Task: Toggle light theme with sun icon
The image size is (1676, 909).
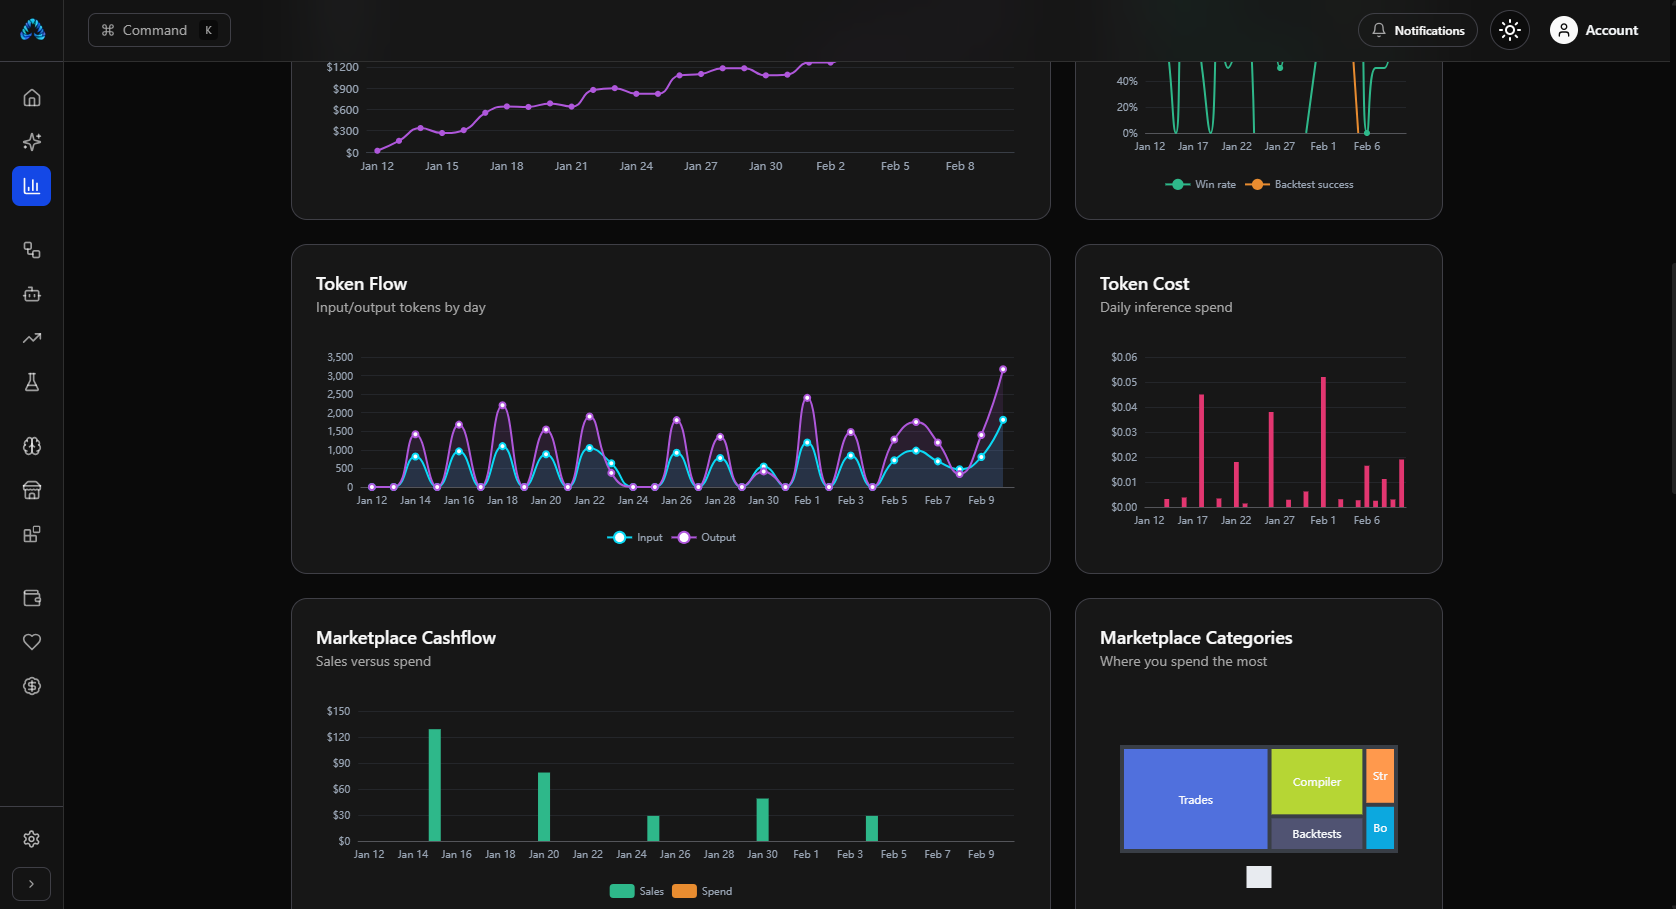Action: click(x=1510, y=30)
